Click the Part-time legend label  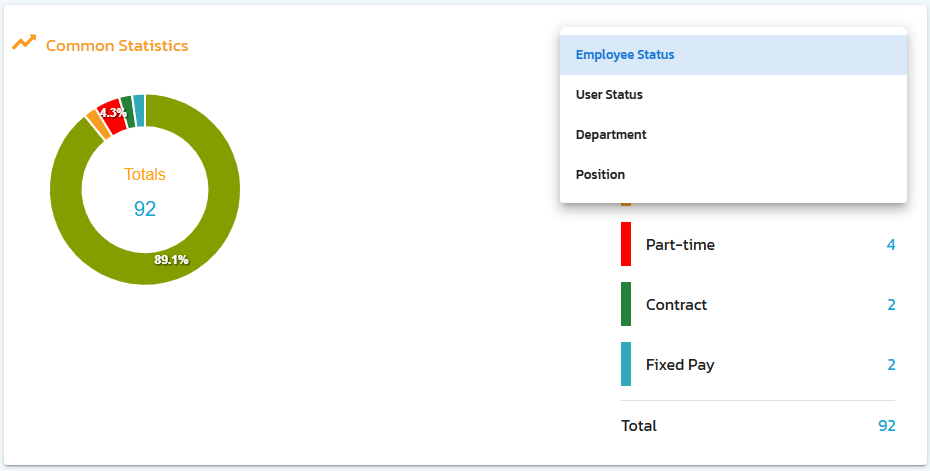[680, 245]
